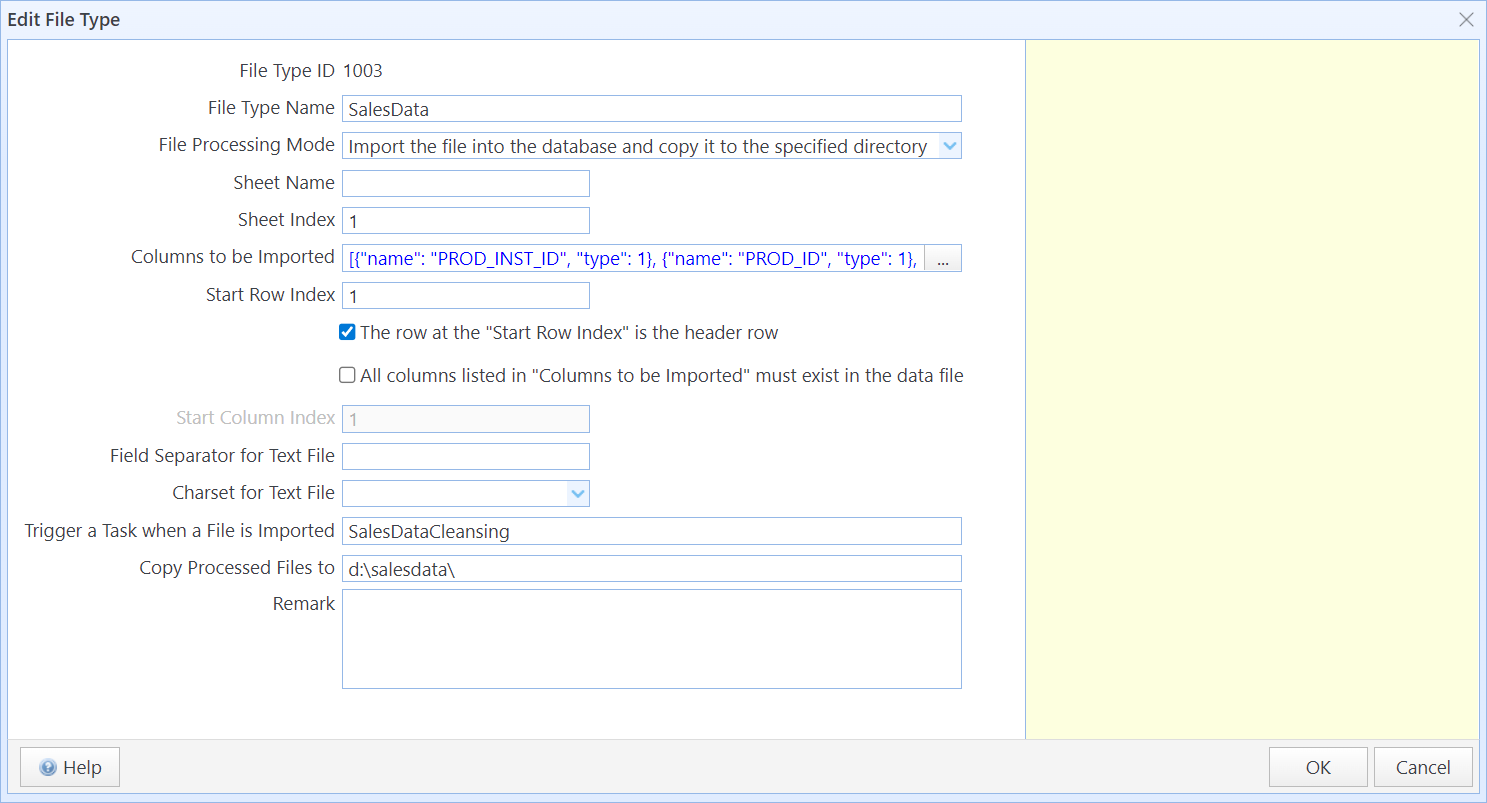The height and width of the screenshot is (803, 1487).
Task: Close the Edit File Type dialog
Action: (1466, 20)
